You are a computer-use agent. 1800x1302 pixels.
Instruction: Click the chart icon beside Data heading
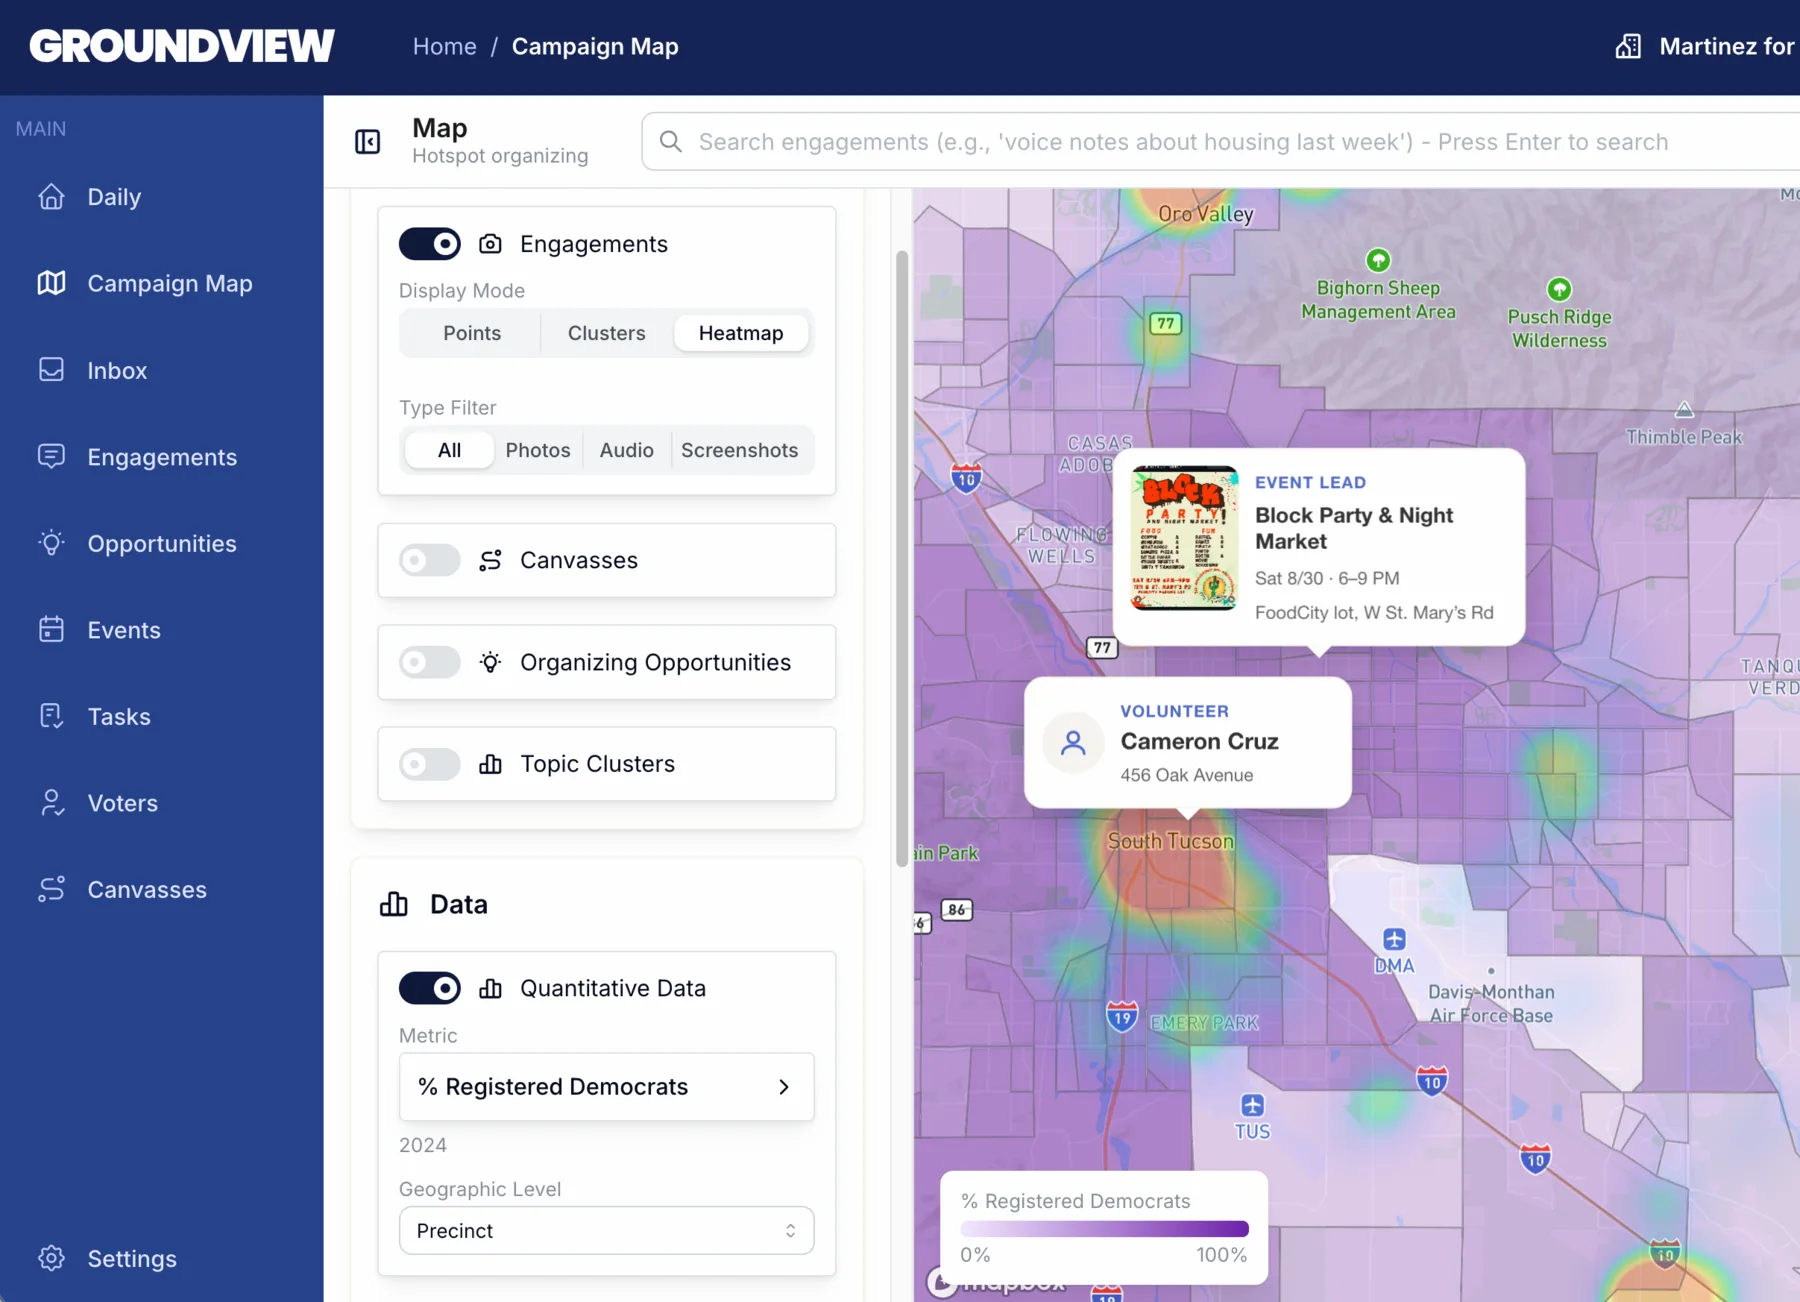[394, 904]
